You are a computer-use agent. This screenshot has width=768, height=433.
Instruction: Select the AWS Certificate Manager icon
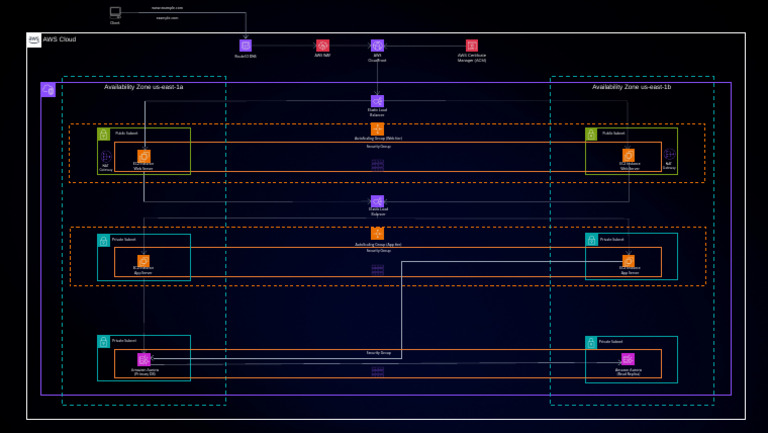[472, 46]
